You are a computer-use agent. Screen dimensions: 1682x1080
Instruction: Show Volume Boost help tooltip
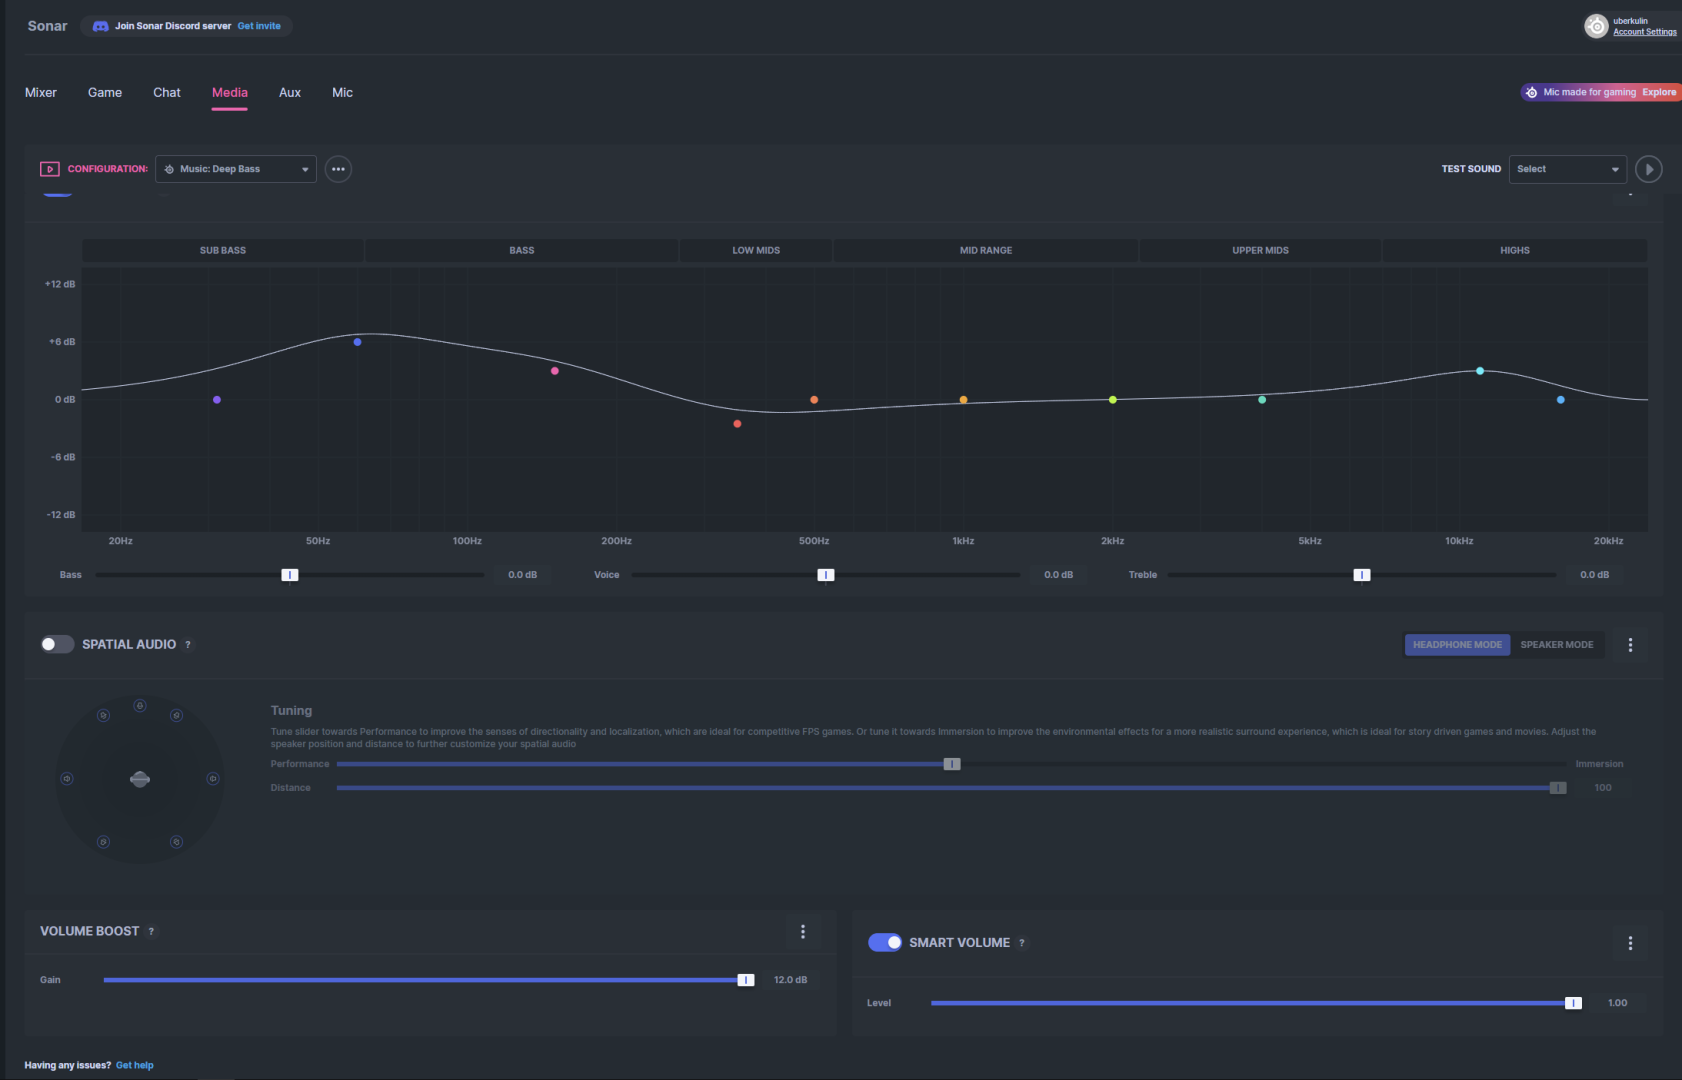(x=151, y=932)
